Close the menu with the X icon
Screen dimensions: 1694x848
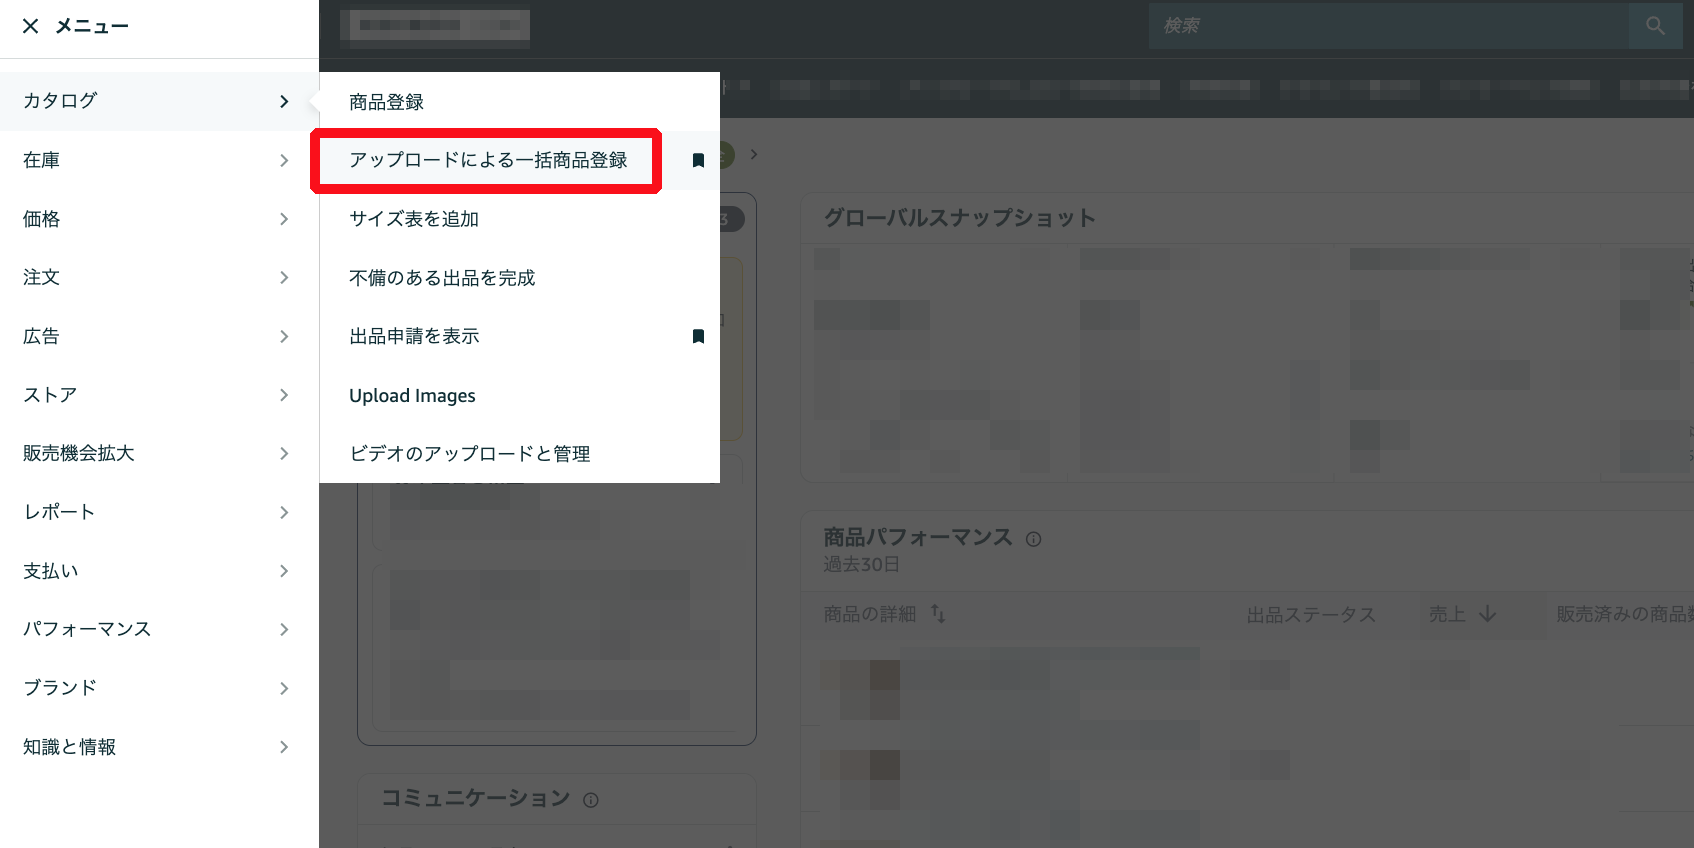pos(31,26)
